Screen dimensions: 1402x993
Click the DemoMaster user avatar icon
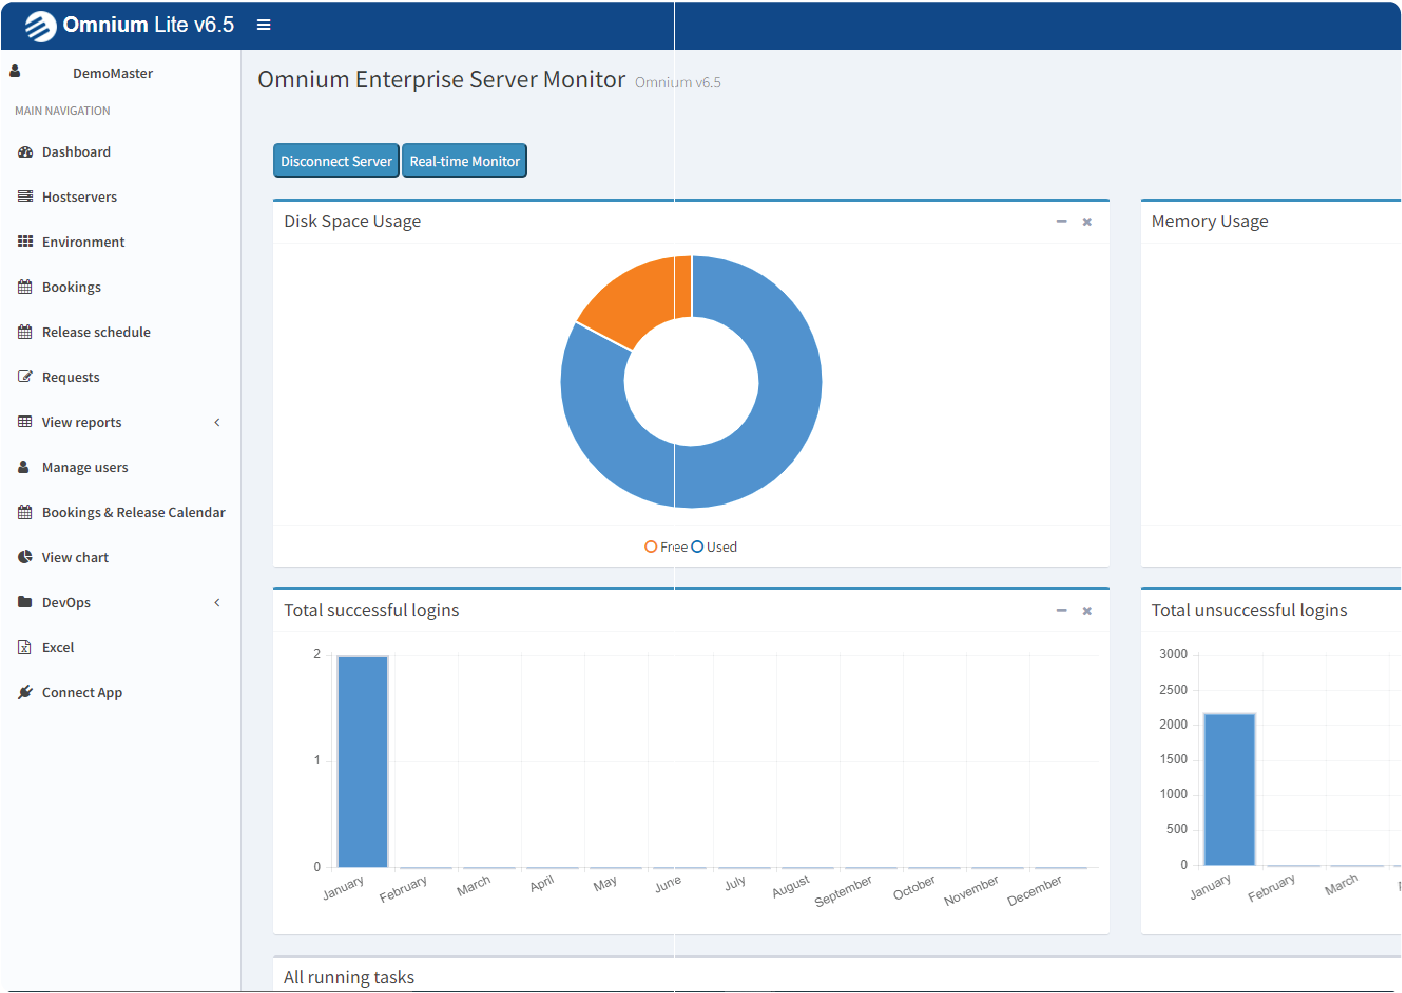tap(15, 71)
